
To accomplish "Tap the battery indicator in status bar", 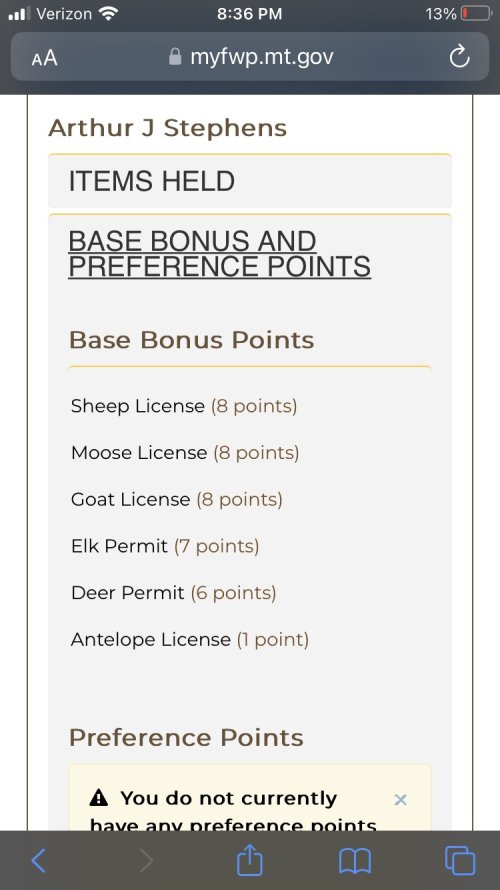I will coord(477,13).
